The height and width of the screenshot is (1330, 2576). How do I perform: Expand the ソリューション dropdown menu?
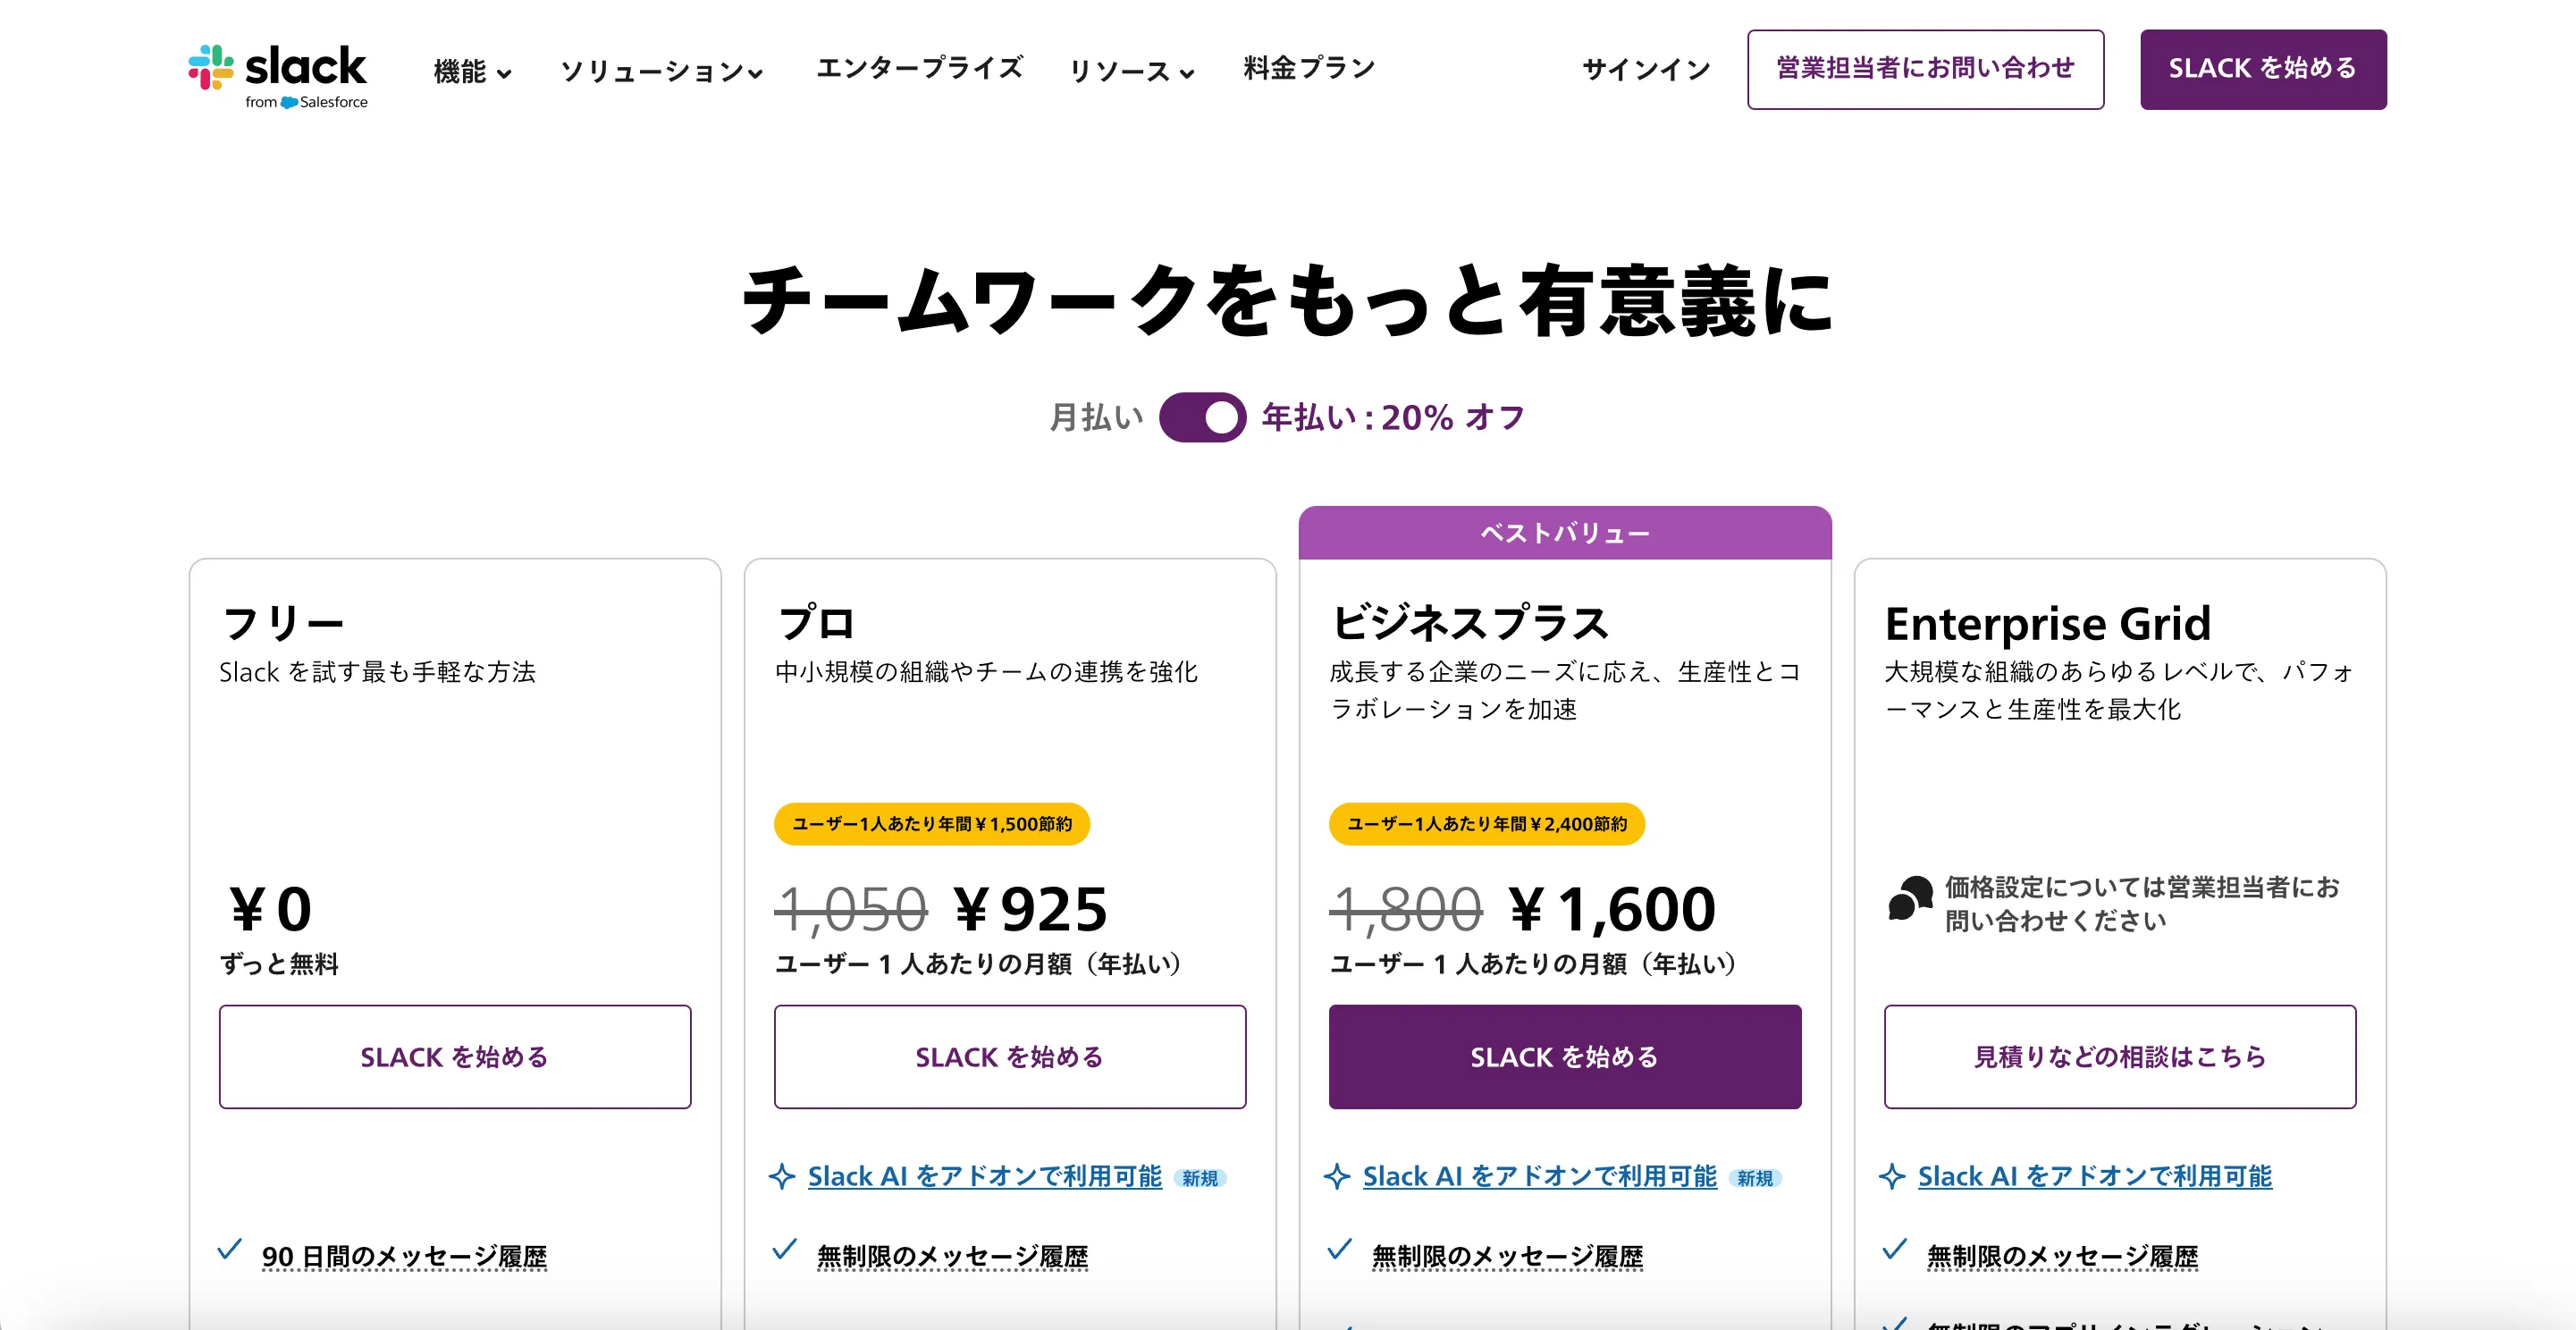661,71
